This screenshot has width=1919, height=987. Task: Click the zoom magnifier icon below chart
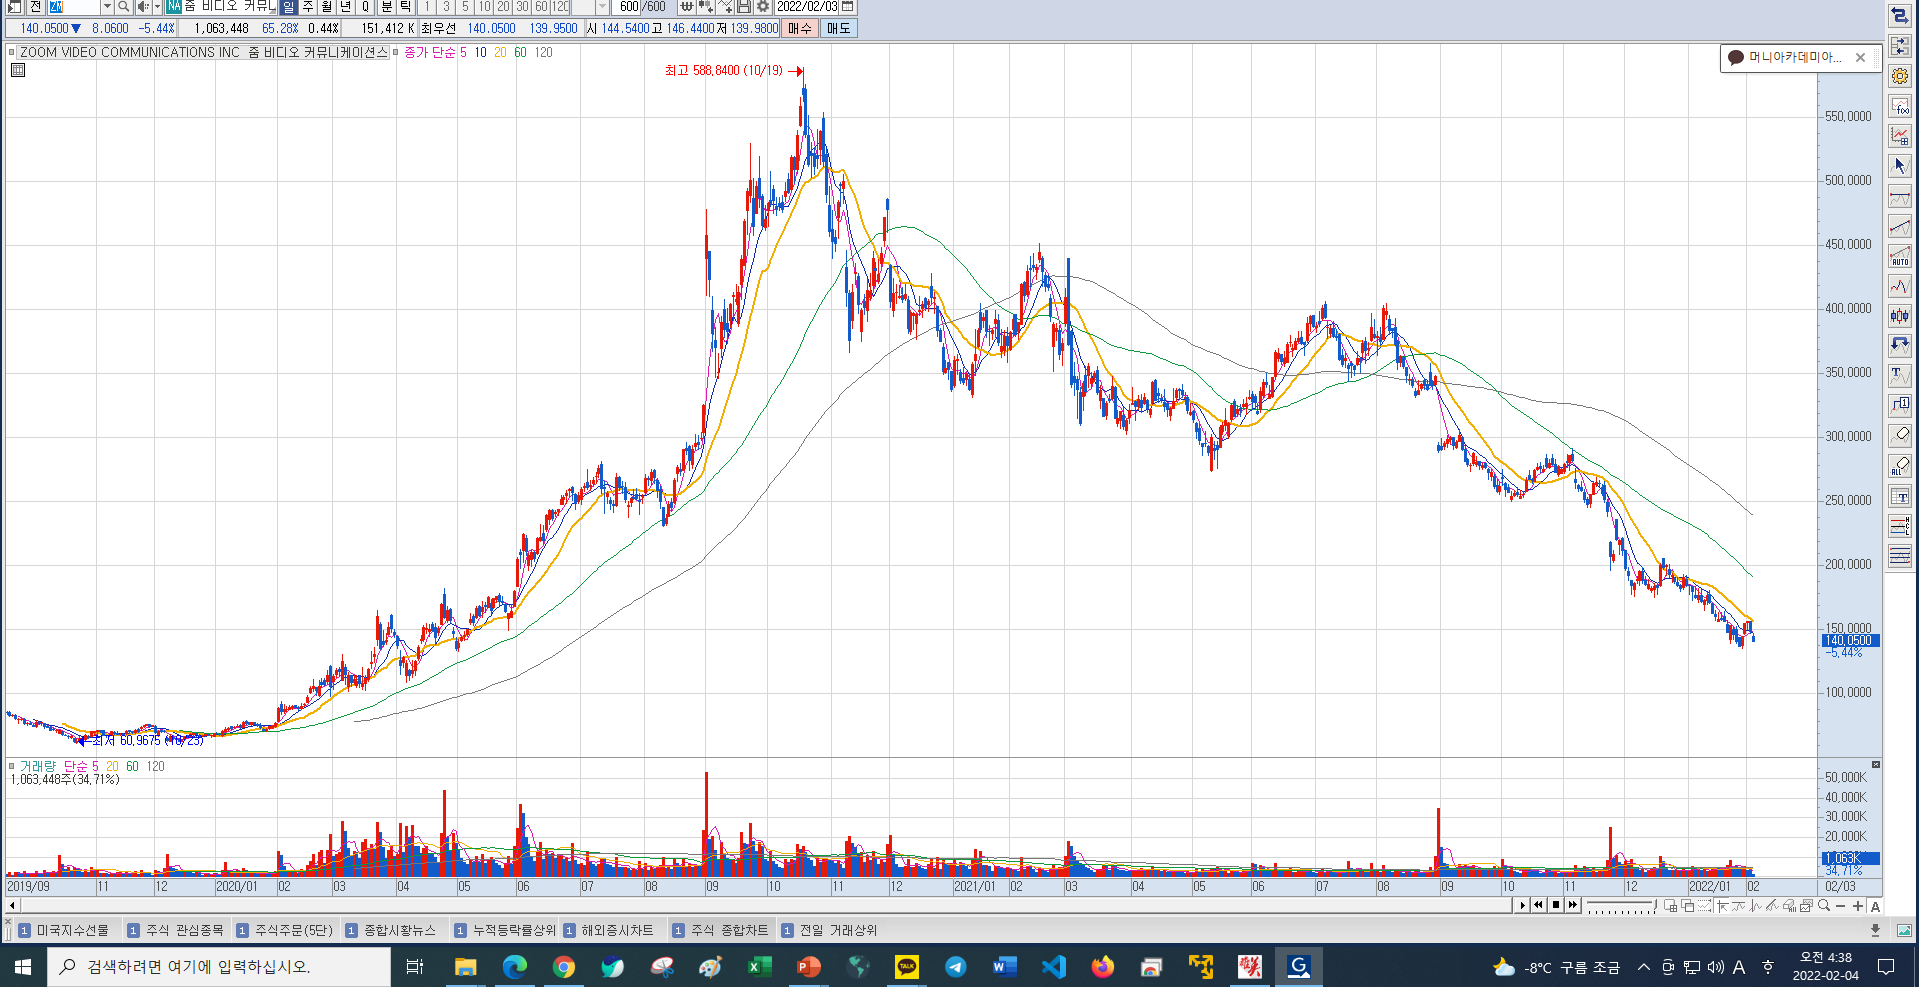click(1824, 906)
